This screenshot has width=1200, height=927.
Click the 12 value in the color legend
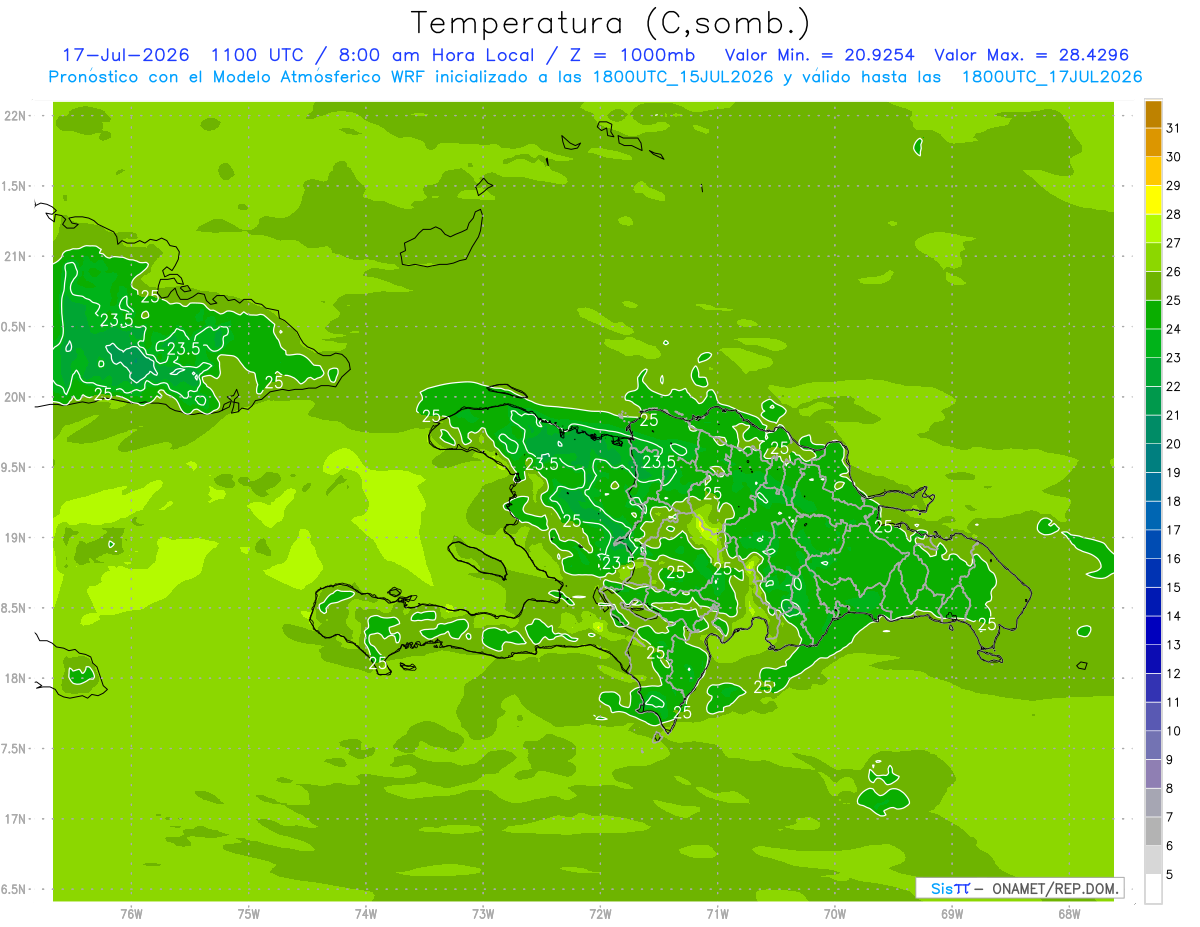point(1174,674)
